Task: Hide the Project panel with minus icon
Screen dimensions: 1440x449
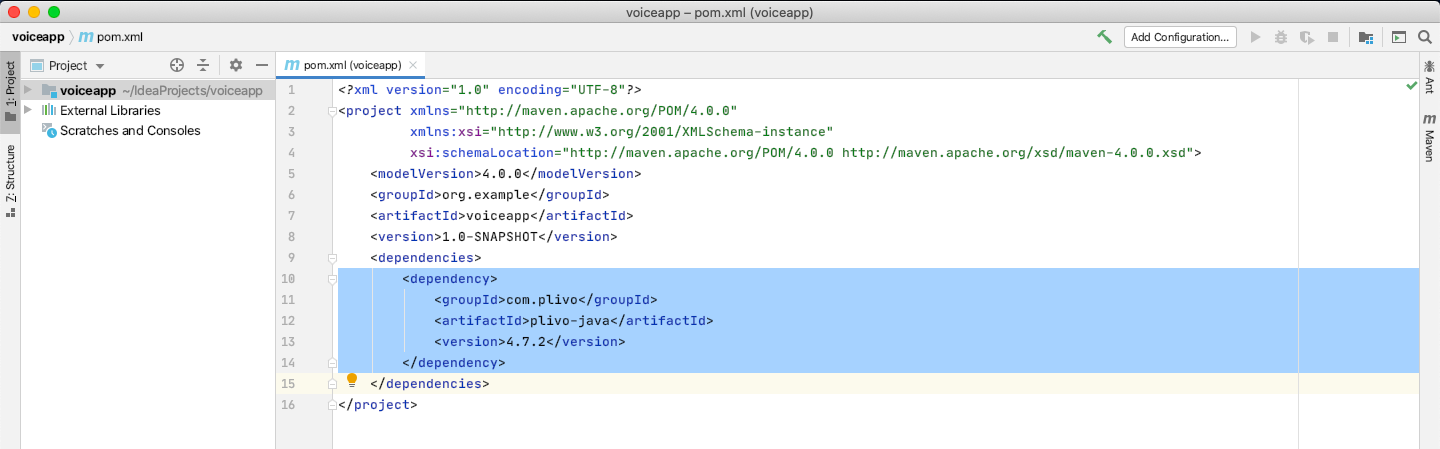Action: point(262,65)
